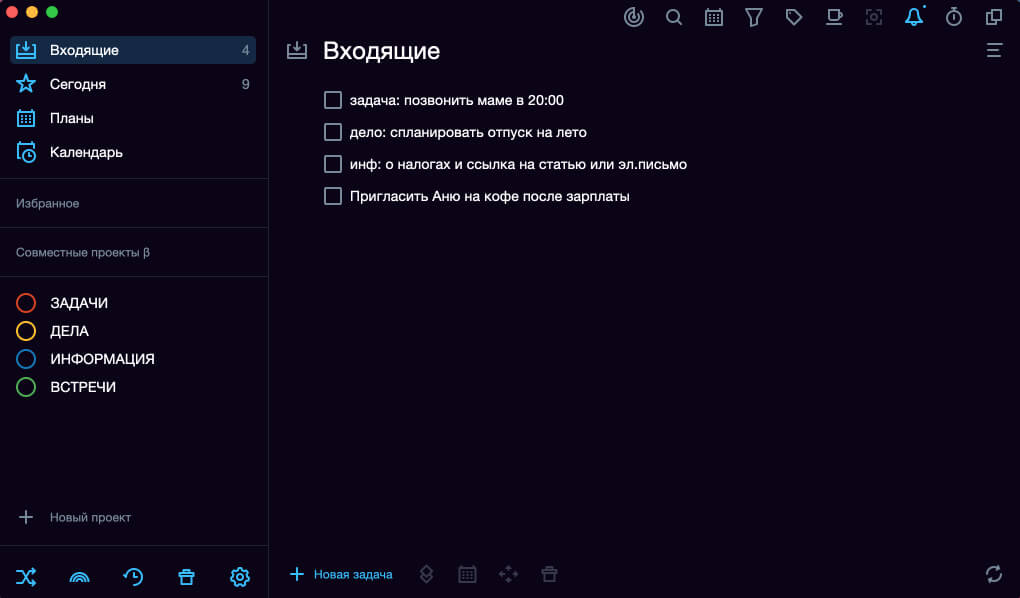Image resolution: width=1020 pixels, height=598 pixels.
Task: Check the task 'спланировать отпуск на лето'
Action: click(x=332, y=132)
